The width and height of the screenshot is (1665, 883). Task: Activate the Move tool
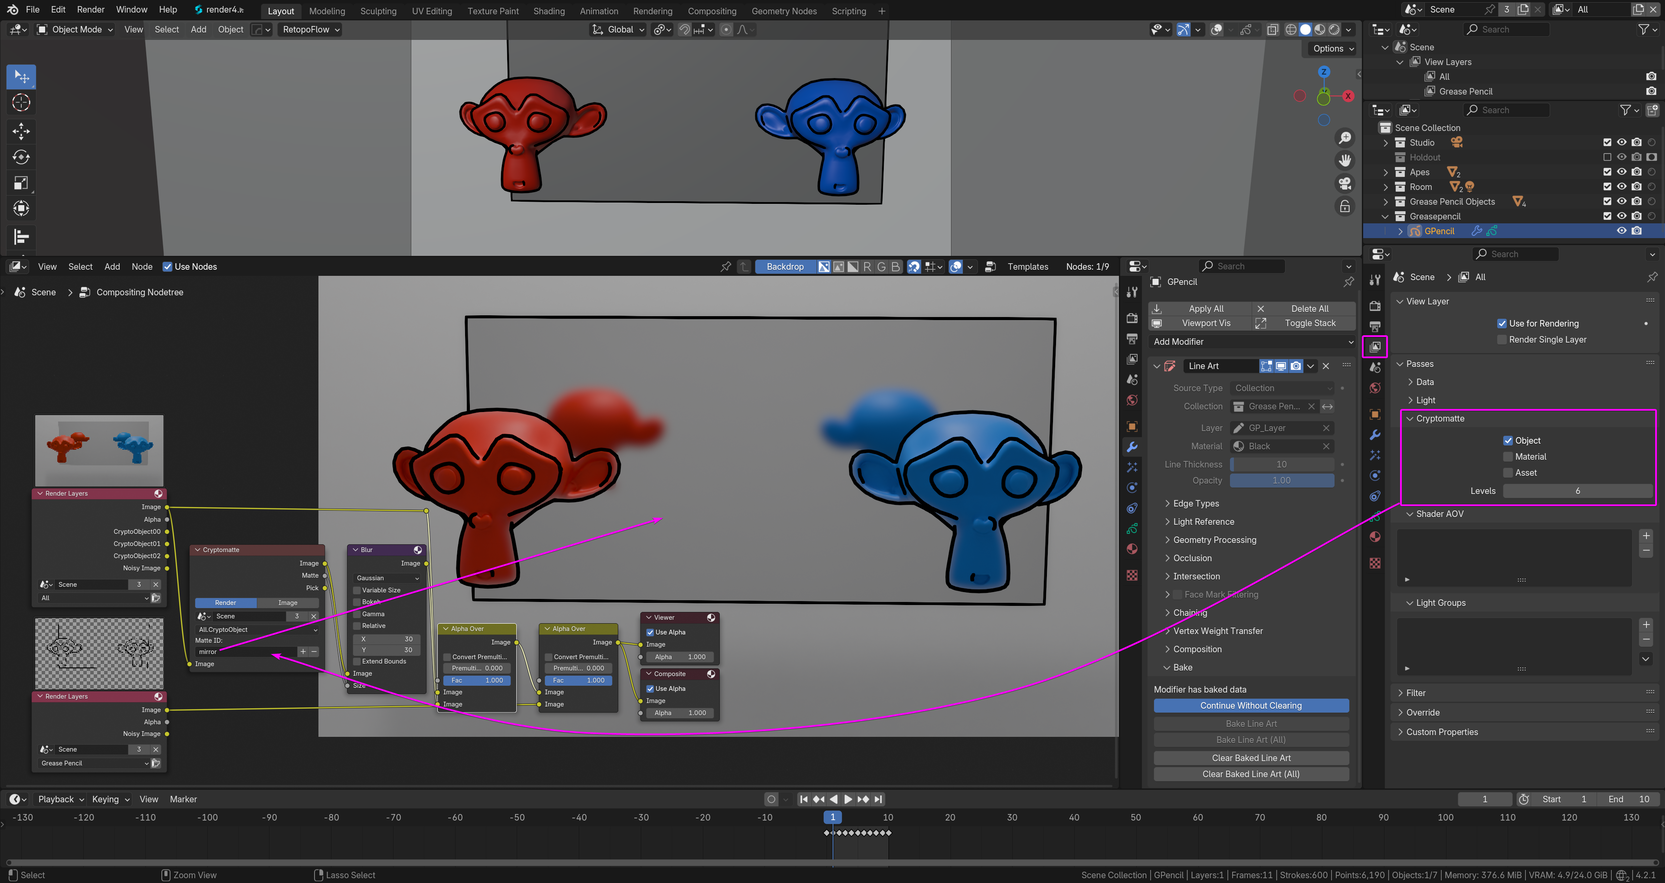(x=21, y=131)
